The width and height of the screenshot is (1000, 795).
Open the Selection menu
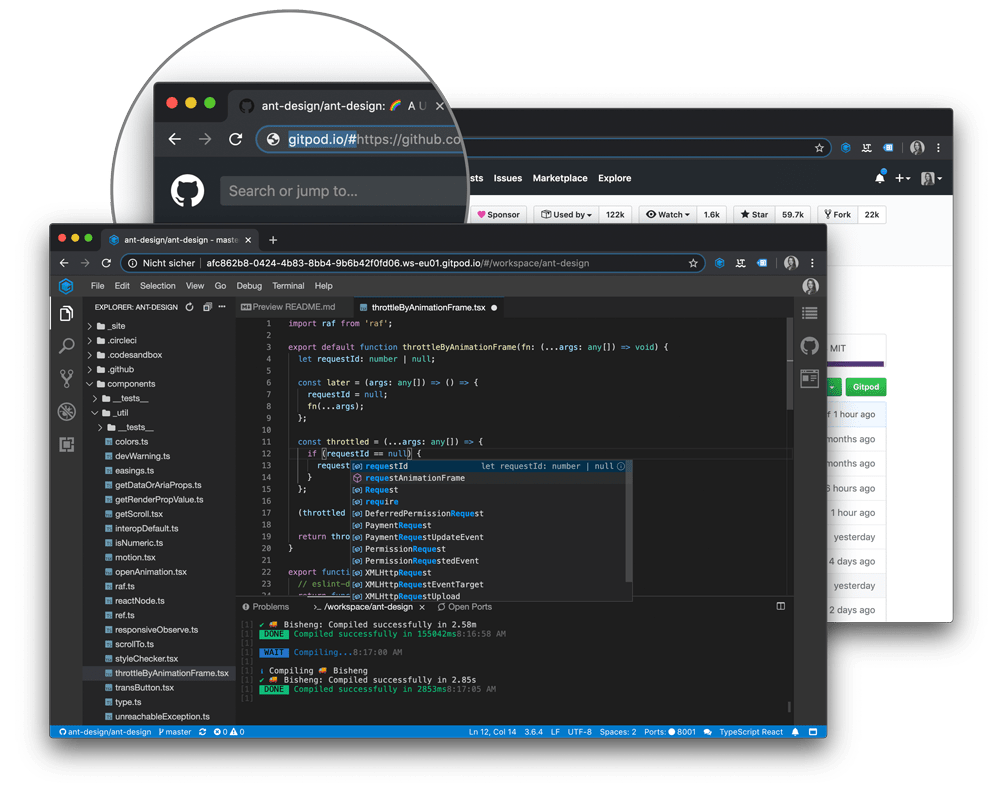pyautogui.click(x=158, y=286)
